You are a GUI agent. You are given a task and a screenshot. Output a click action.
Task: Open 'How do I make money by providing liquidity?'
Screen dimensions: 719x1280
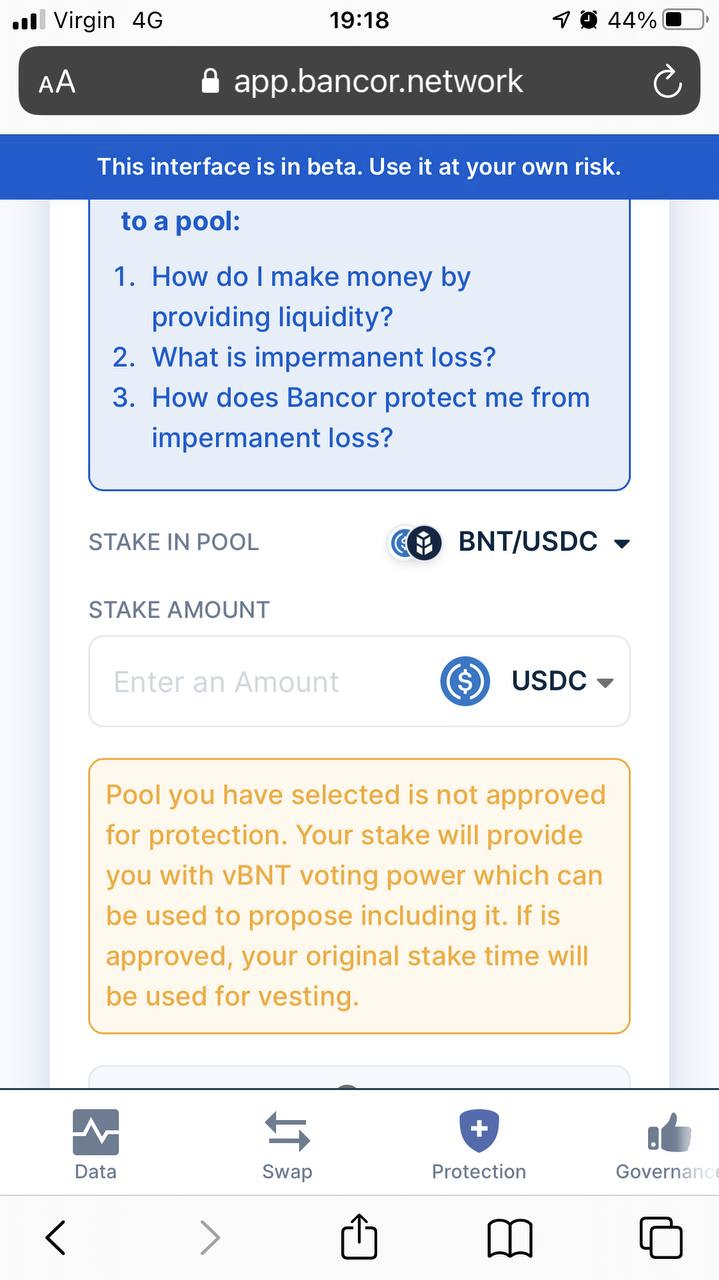[x=310, y=296]
